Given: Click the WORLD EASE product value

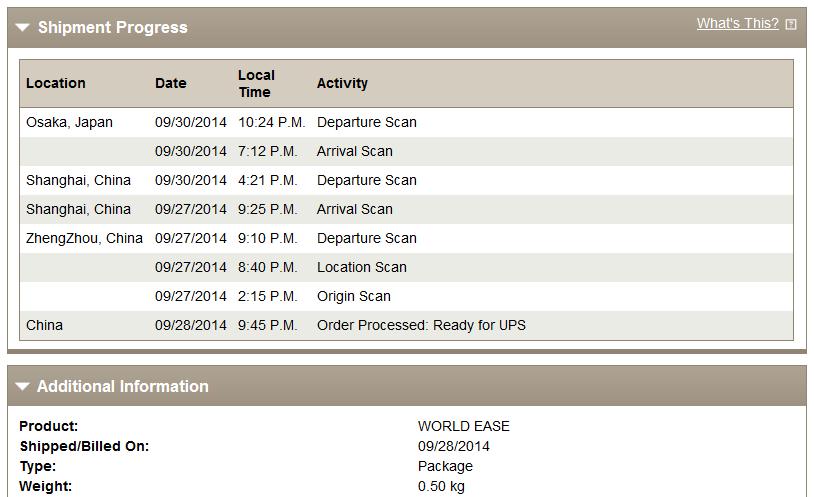Looking at the screenshot, I should (464, 426).
